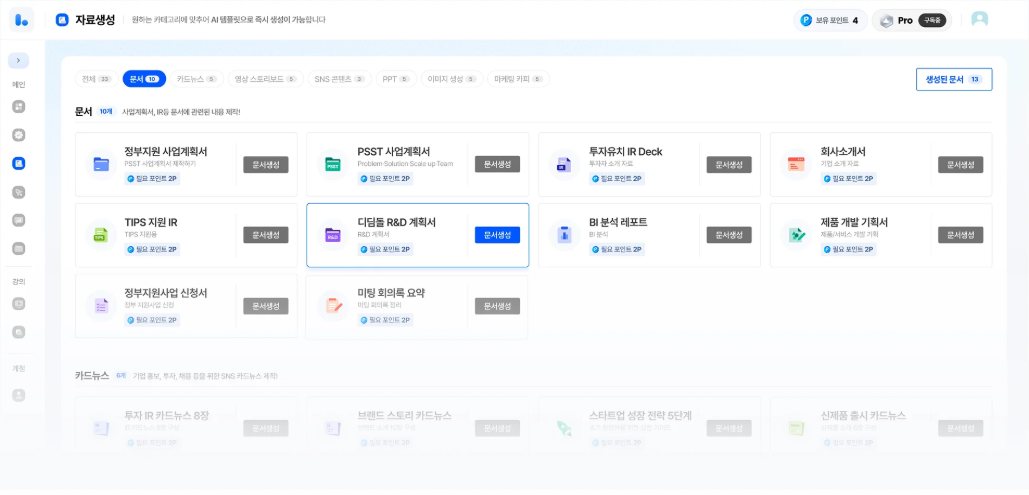Image resolution: width=1029 pixels, height=495 pixels.
Task: Switch to the 전체 33 tab
Action: 96,79
